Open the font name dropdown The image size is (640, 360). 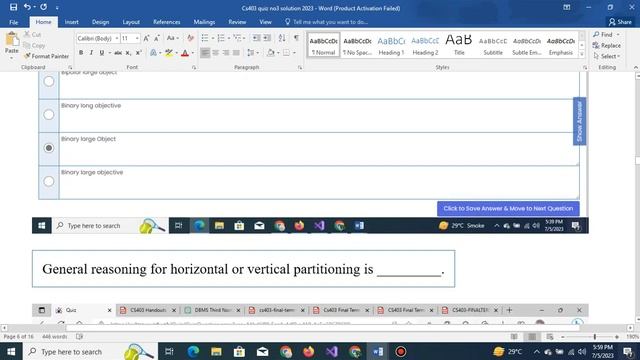(117, 38)
